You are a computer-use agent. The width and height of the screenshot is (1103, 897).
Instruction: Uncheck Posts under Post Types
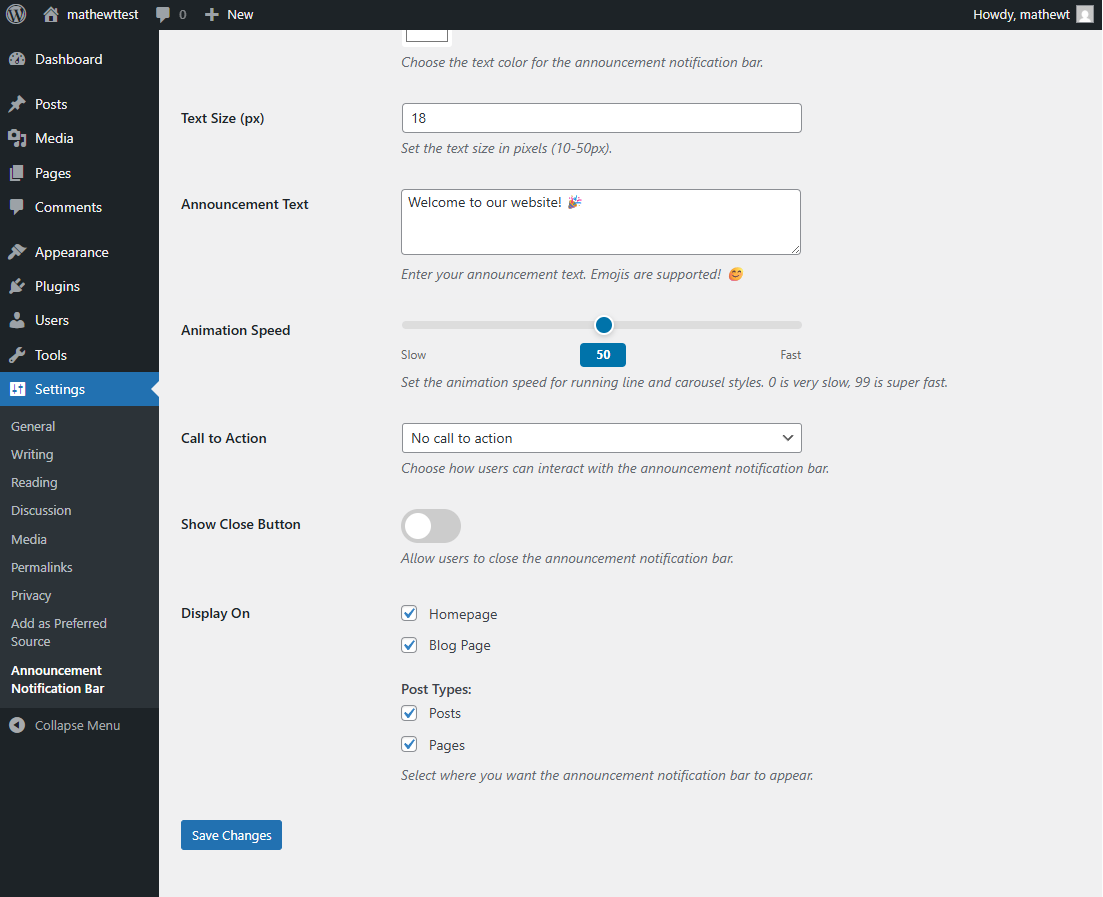pos(409,713)
